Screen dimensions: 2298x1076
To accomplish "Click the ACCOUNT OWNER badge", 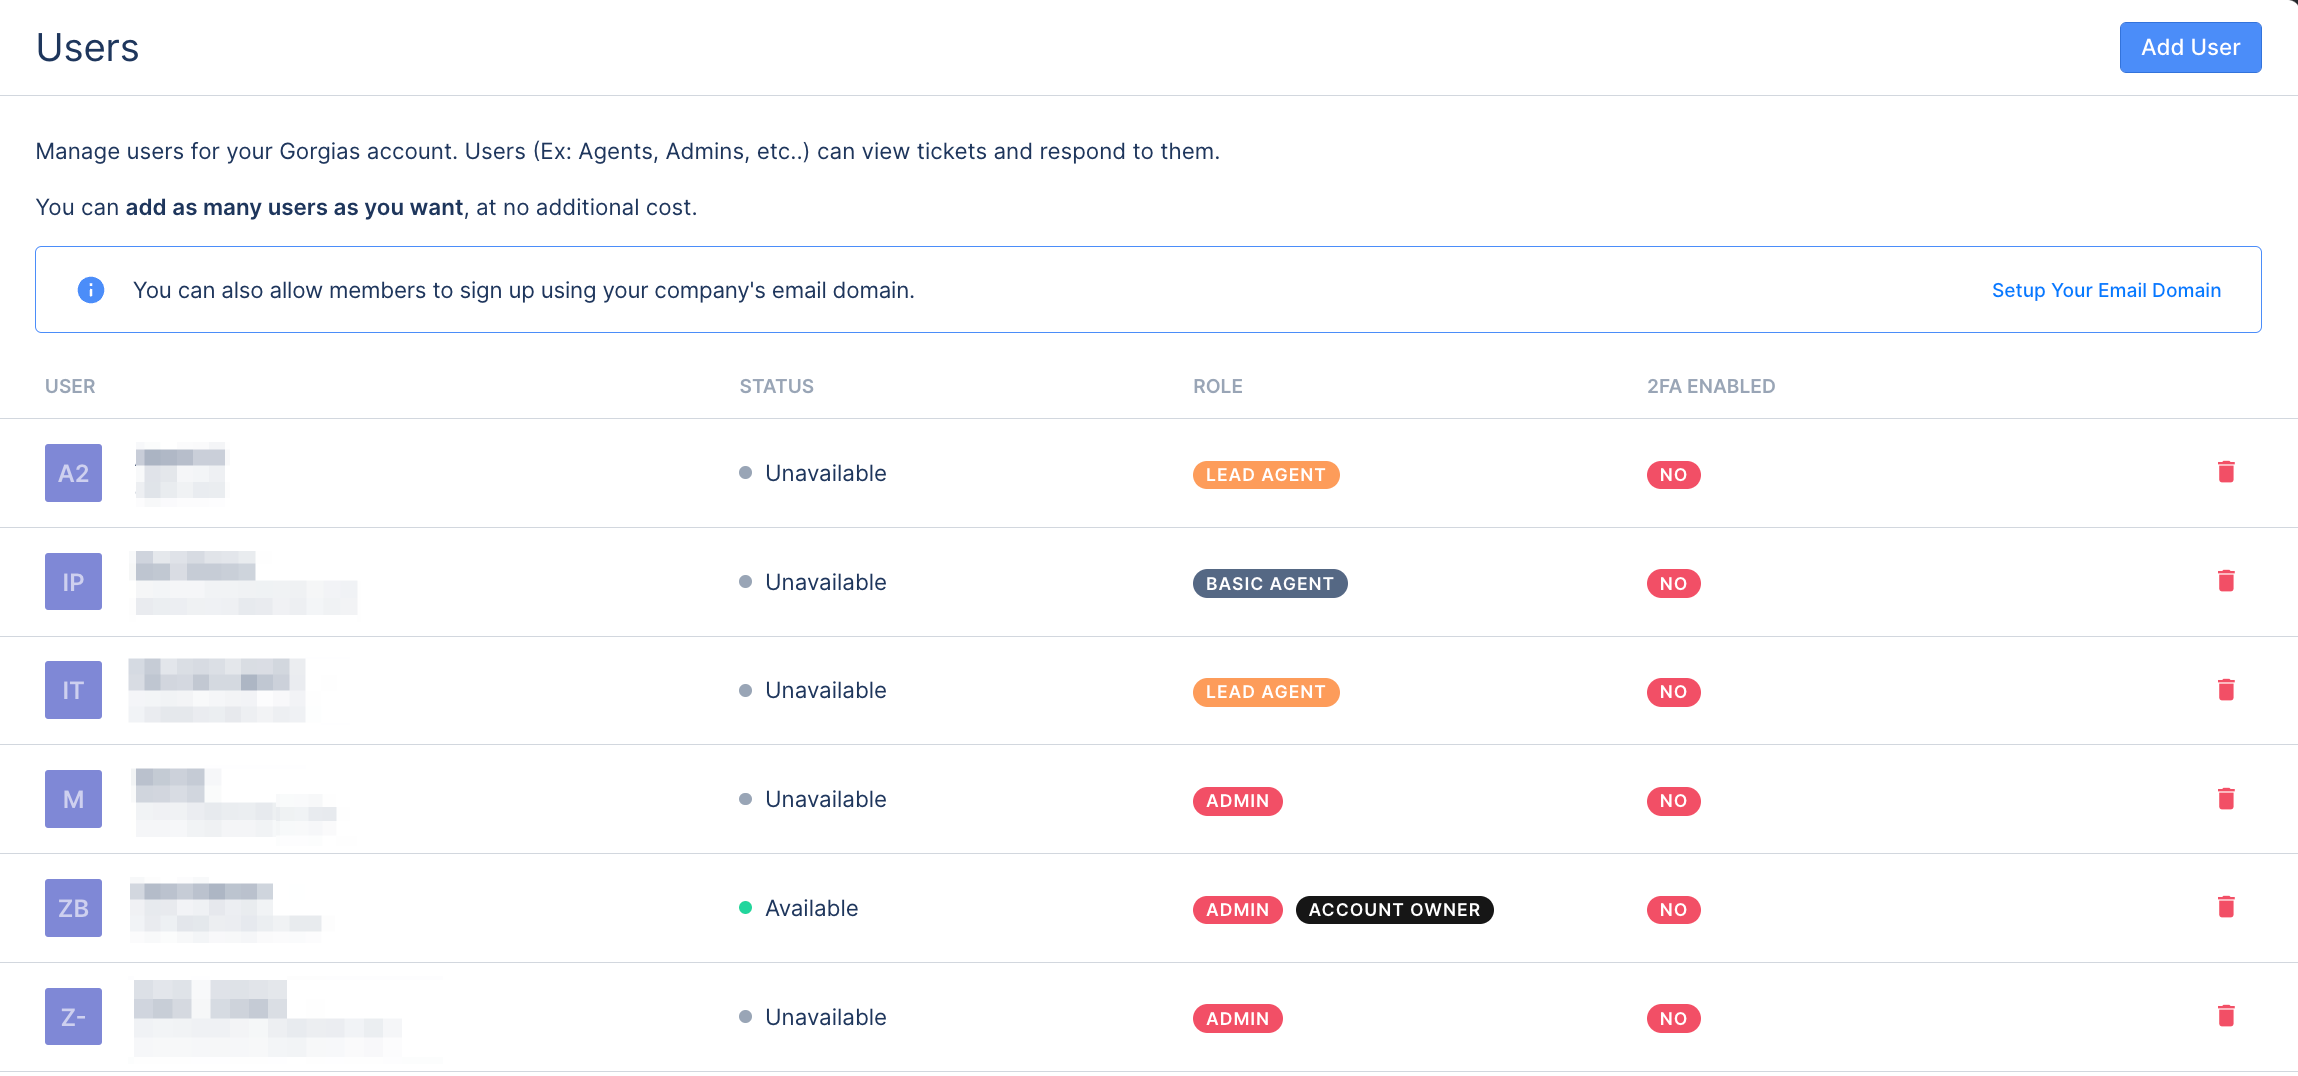I will (x=1394, y=910).
